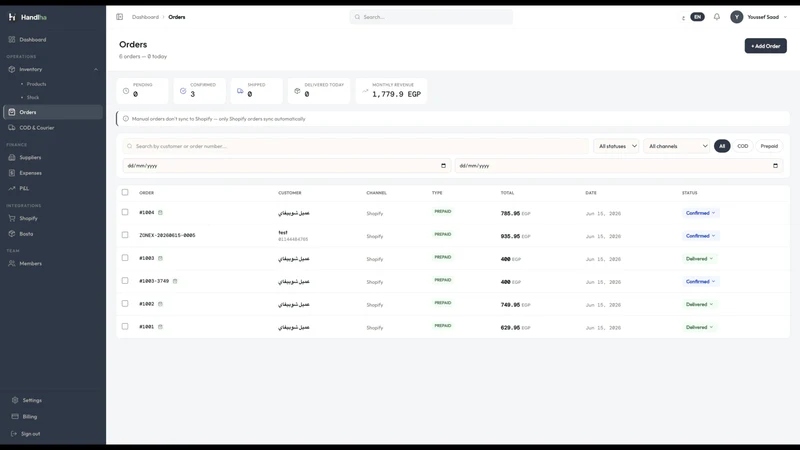Click the Pending clock icon
Viewport: 800px width, 450px height.
[126, 91]
